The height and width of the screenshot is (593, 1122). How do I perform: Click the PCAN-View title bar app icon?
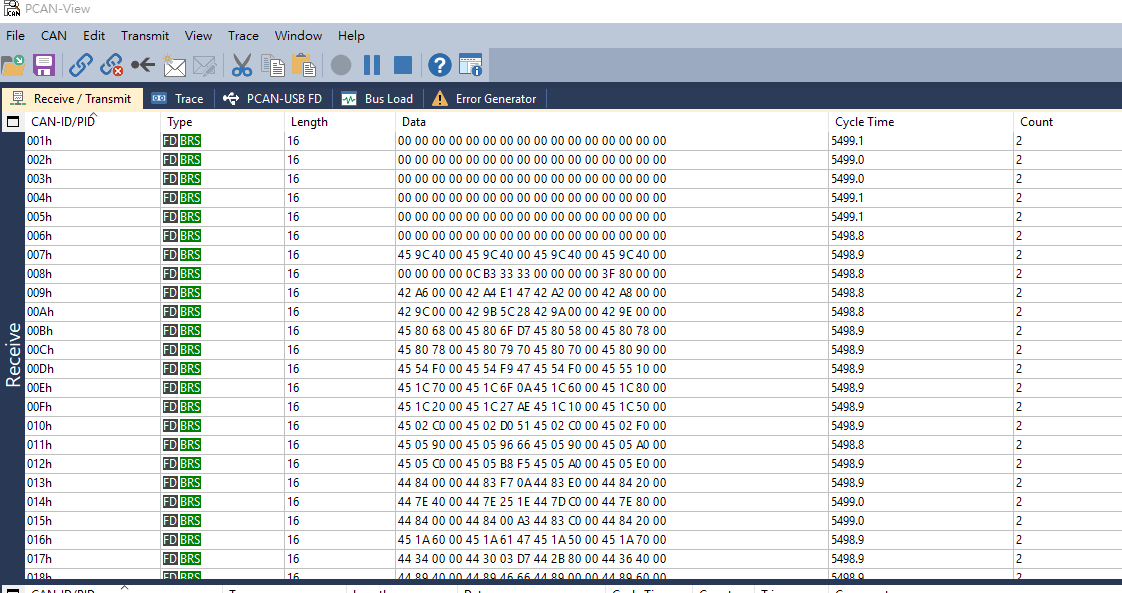tap(11, 9)
